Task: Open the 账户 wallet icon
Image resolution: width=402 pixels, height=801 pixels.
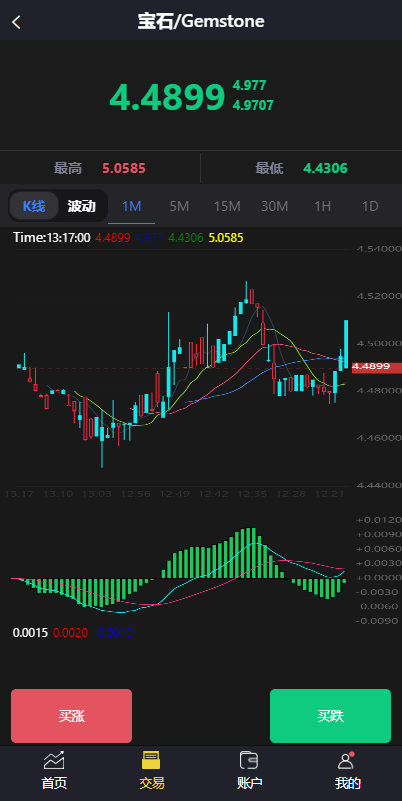Action: (249, 761)
